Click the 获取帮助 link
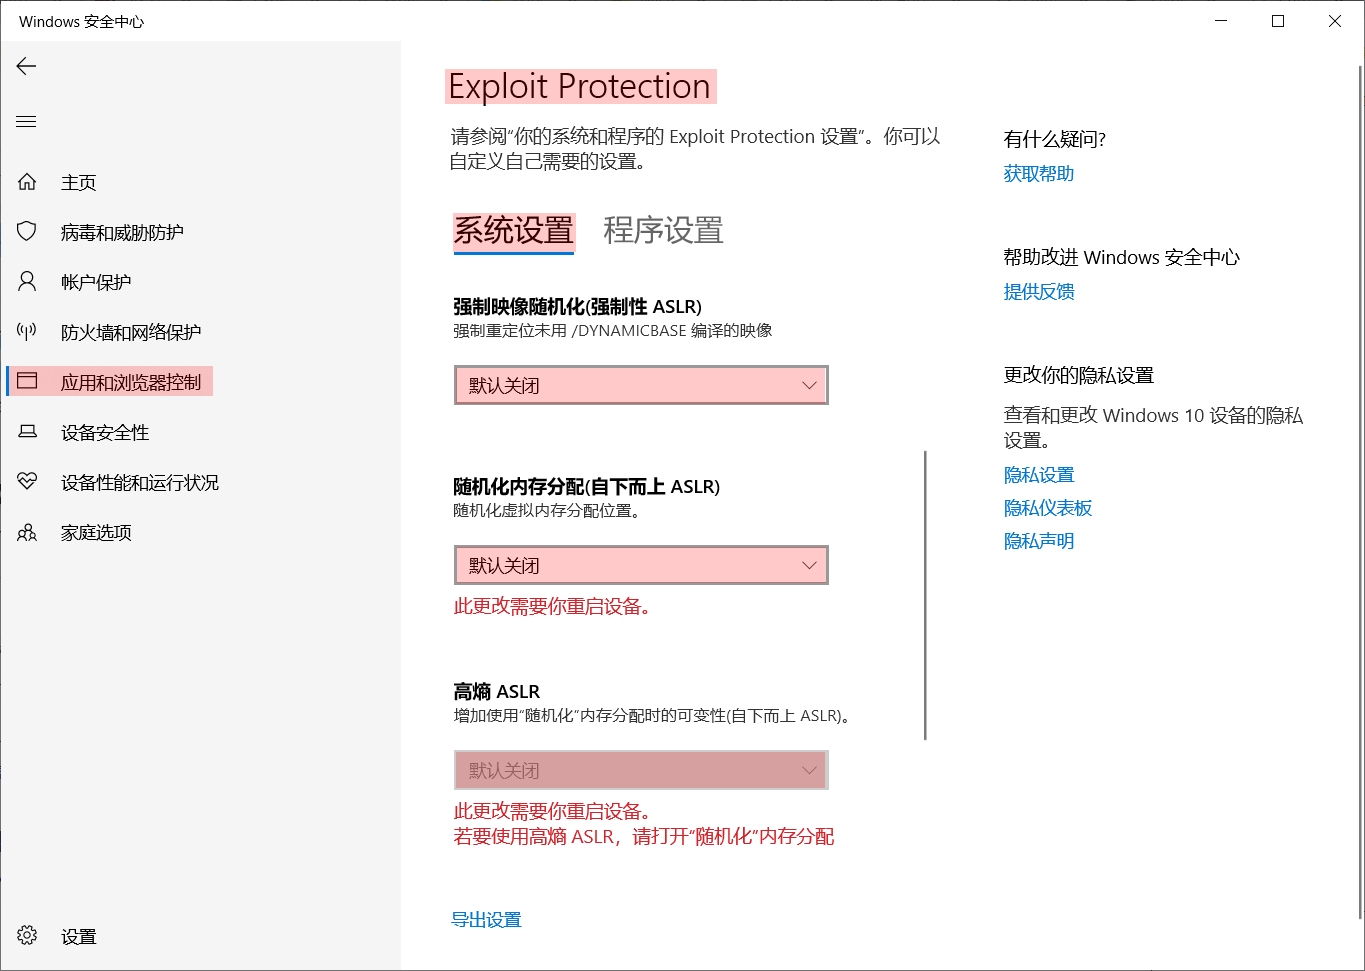This screenshot has width=1365, height=971. point(1038,172)
